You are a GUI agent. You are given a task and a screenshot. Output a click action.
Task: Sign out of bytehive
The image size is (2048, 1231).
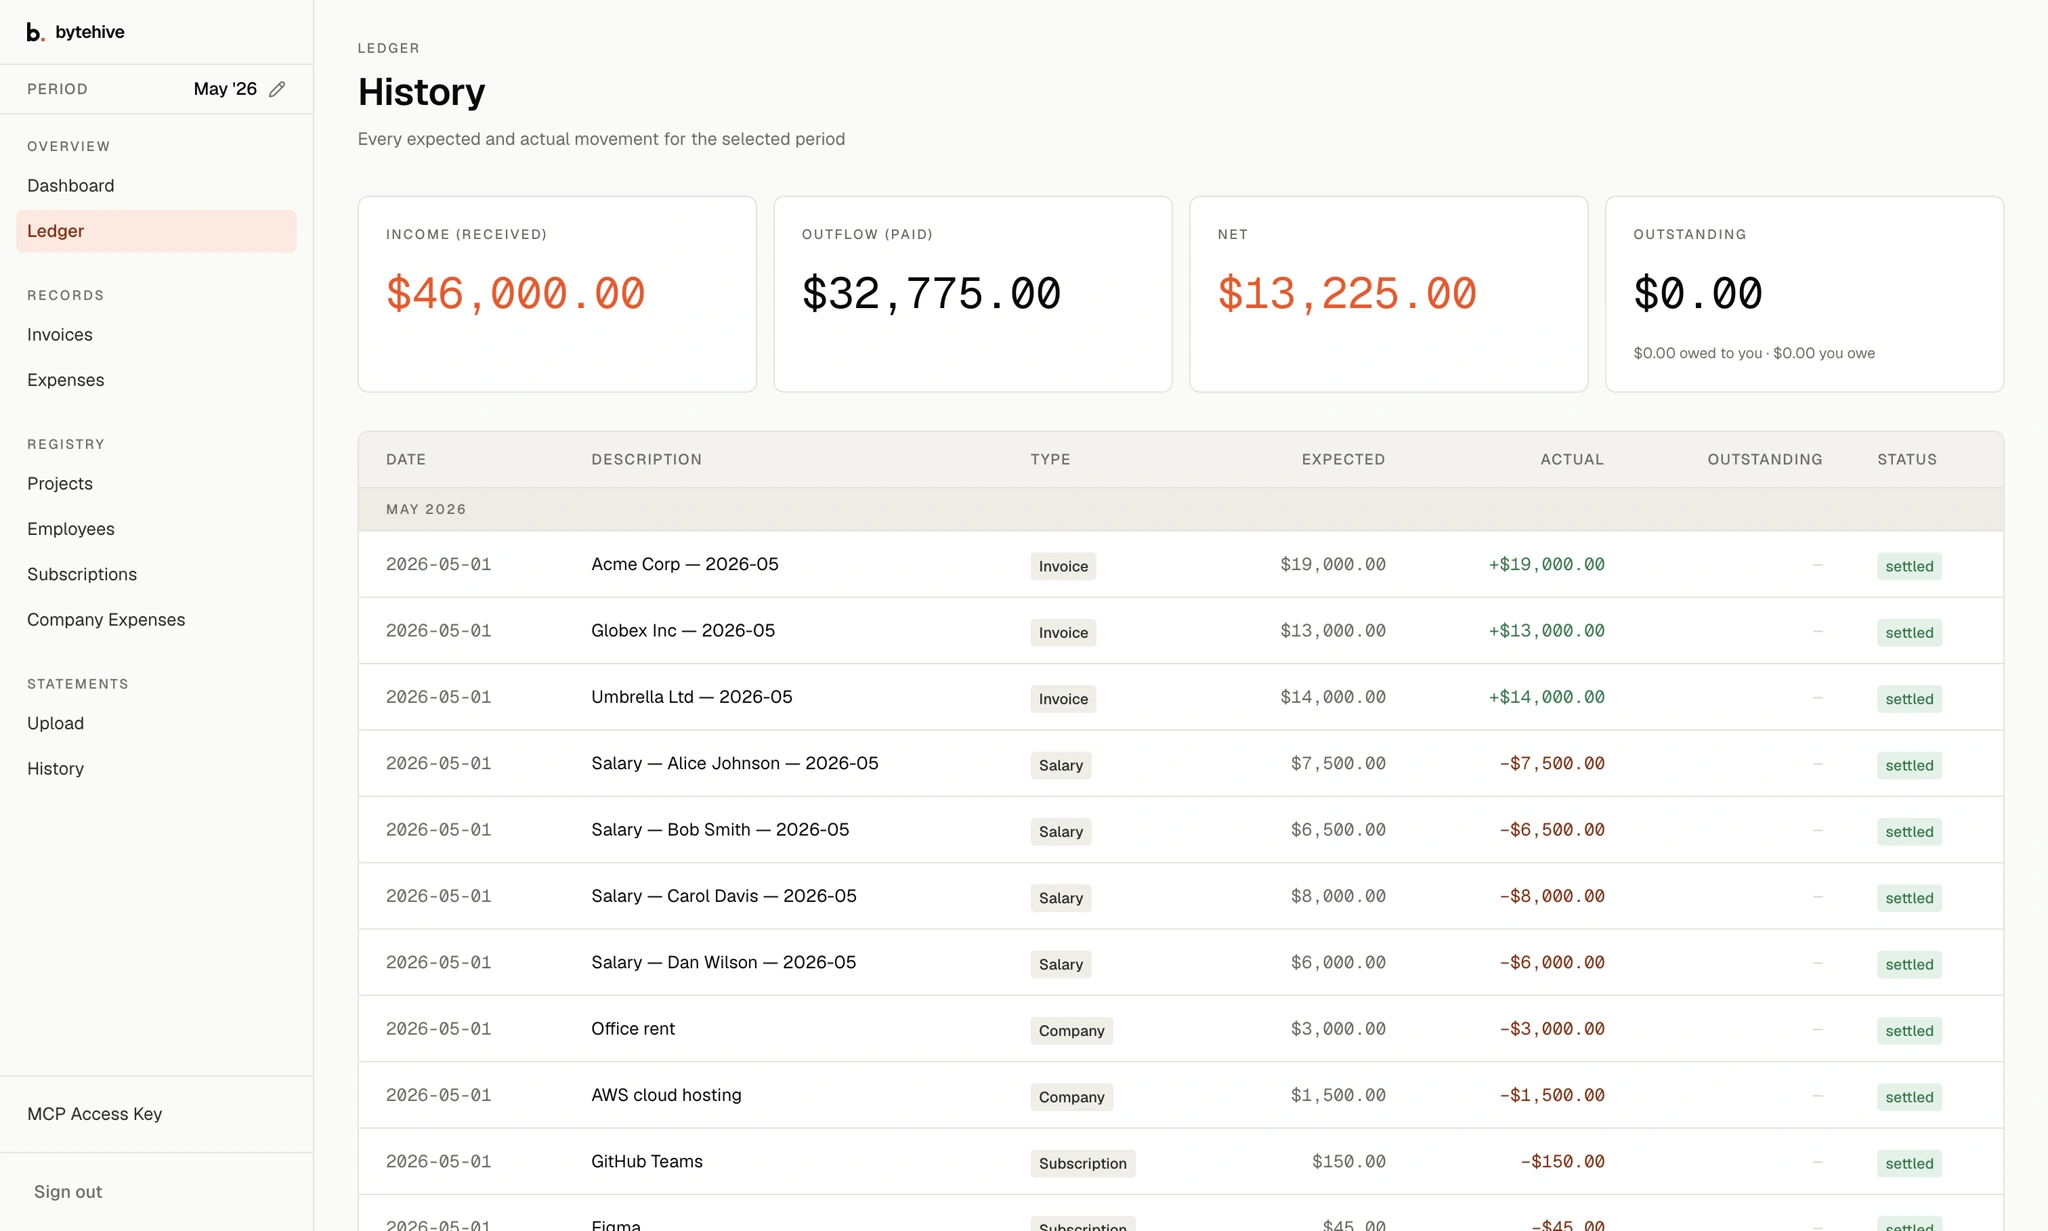coord(68,1192)
